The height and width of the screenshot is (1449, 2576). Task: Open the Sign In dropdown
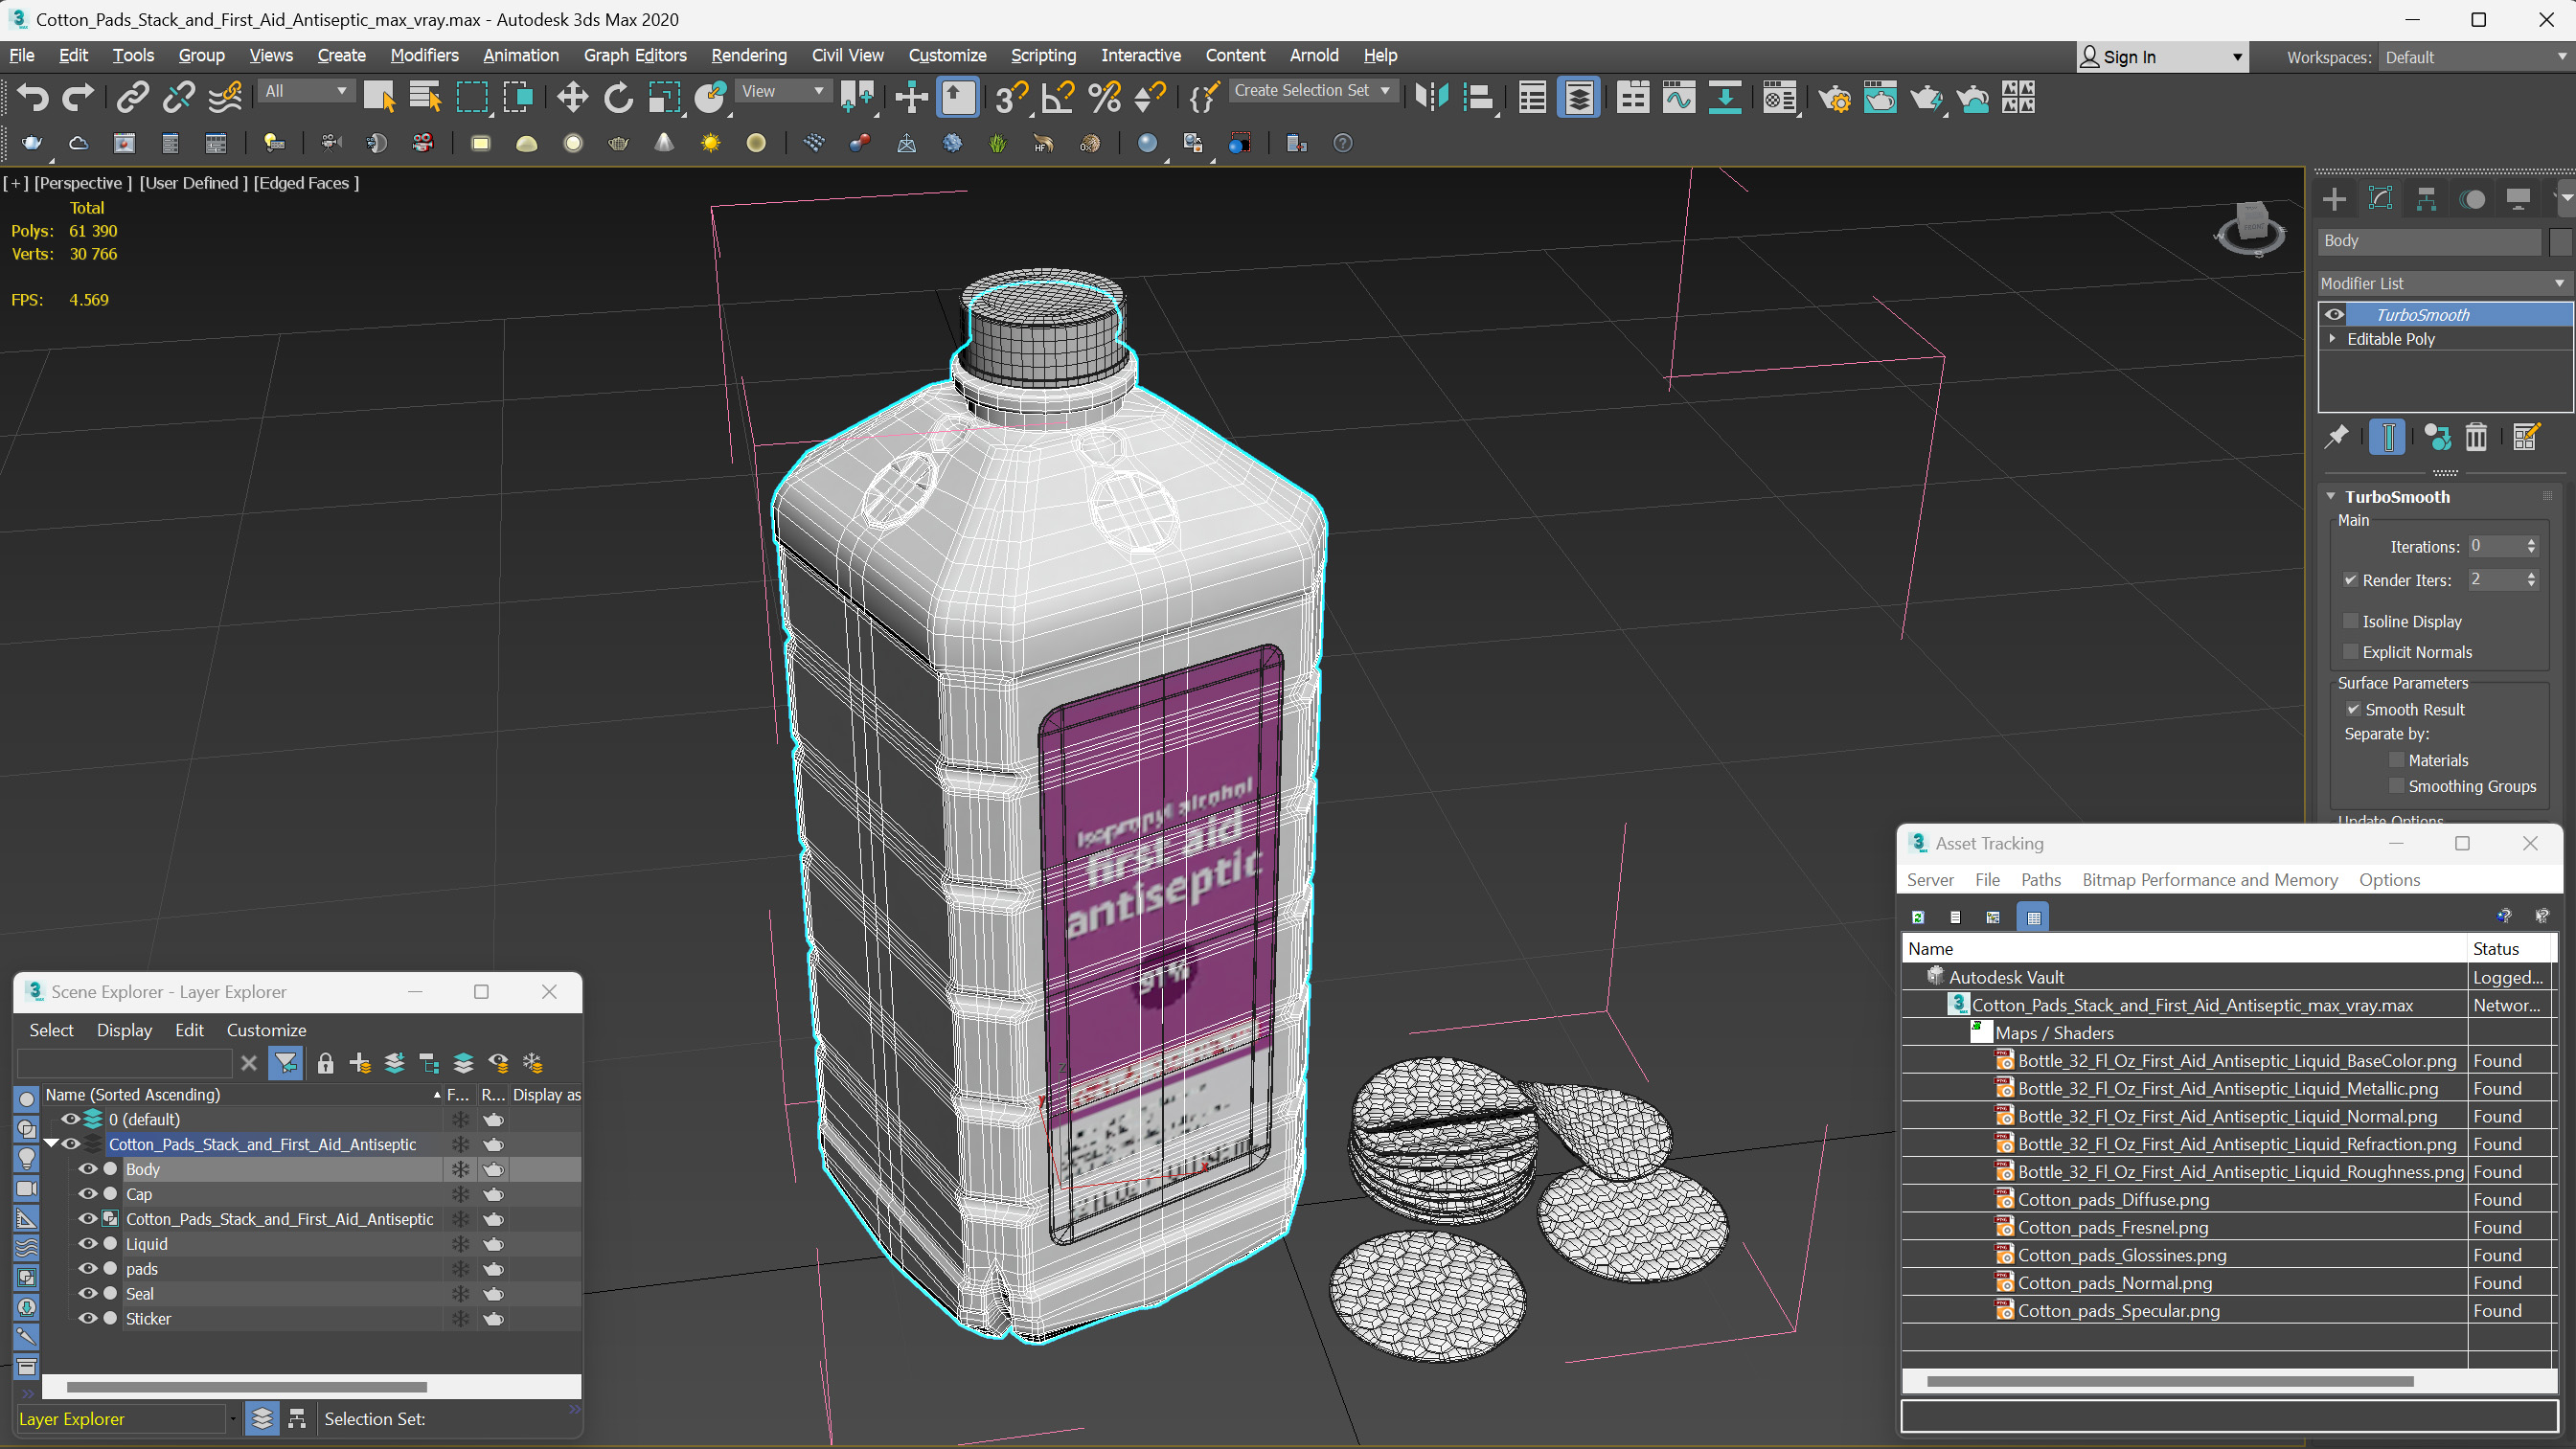coord(2162,57)
